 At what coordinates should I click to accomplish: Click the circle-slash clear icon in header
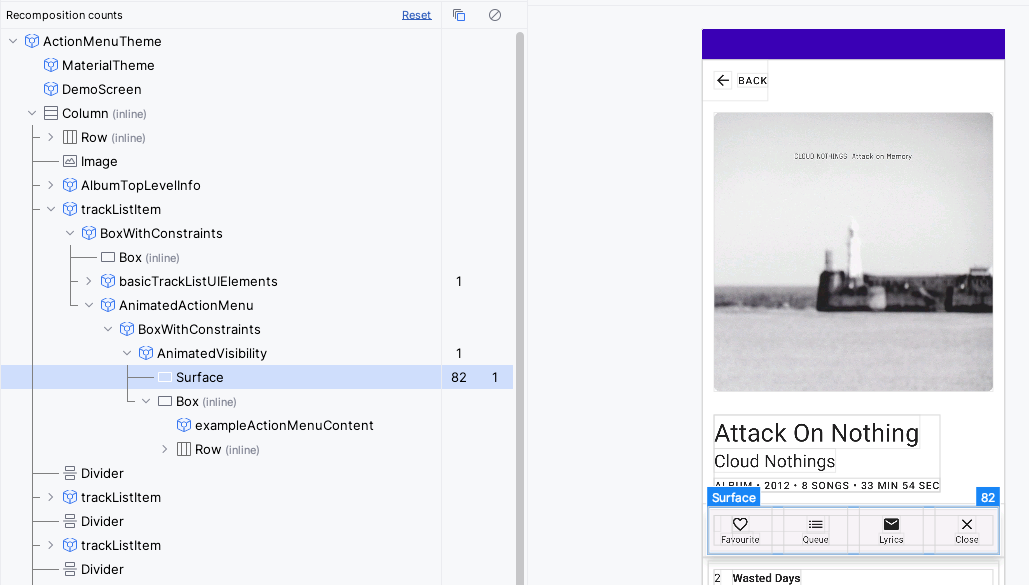click(495, 14)
